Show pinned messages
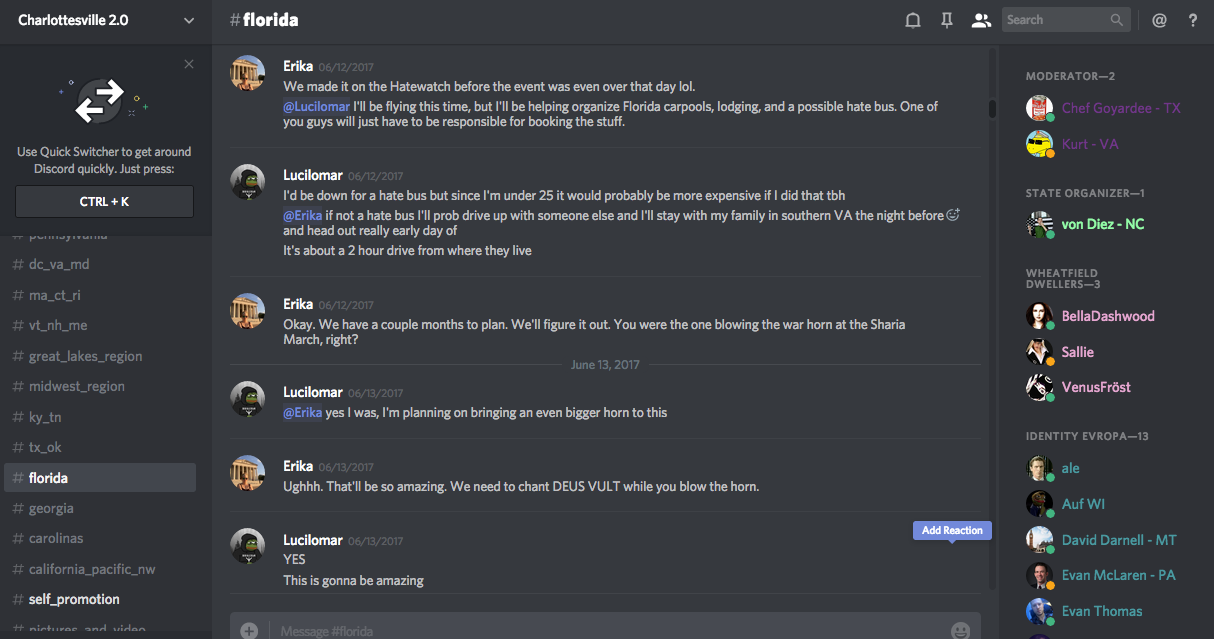This screenshot has height=639, width=1214. tap(946, 20)
